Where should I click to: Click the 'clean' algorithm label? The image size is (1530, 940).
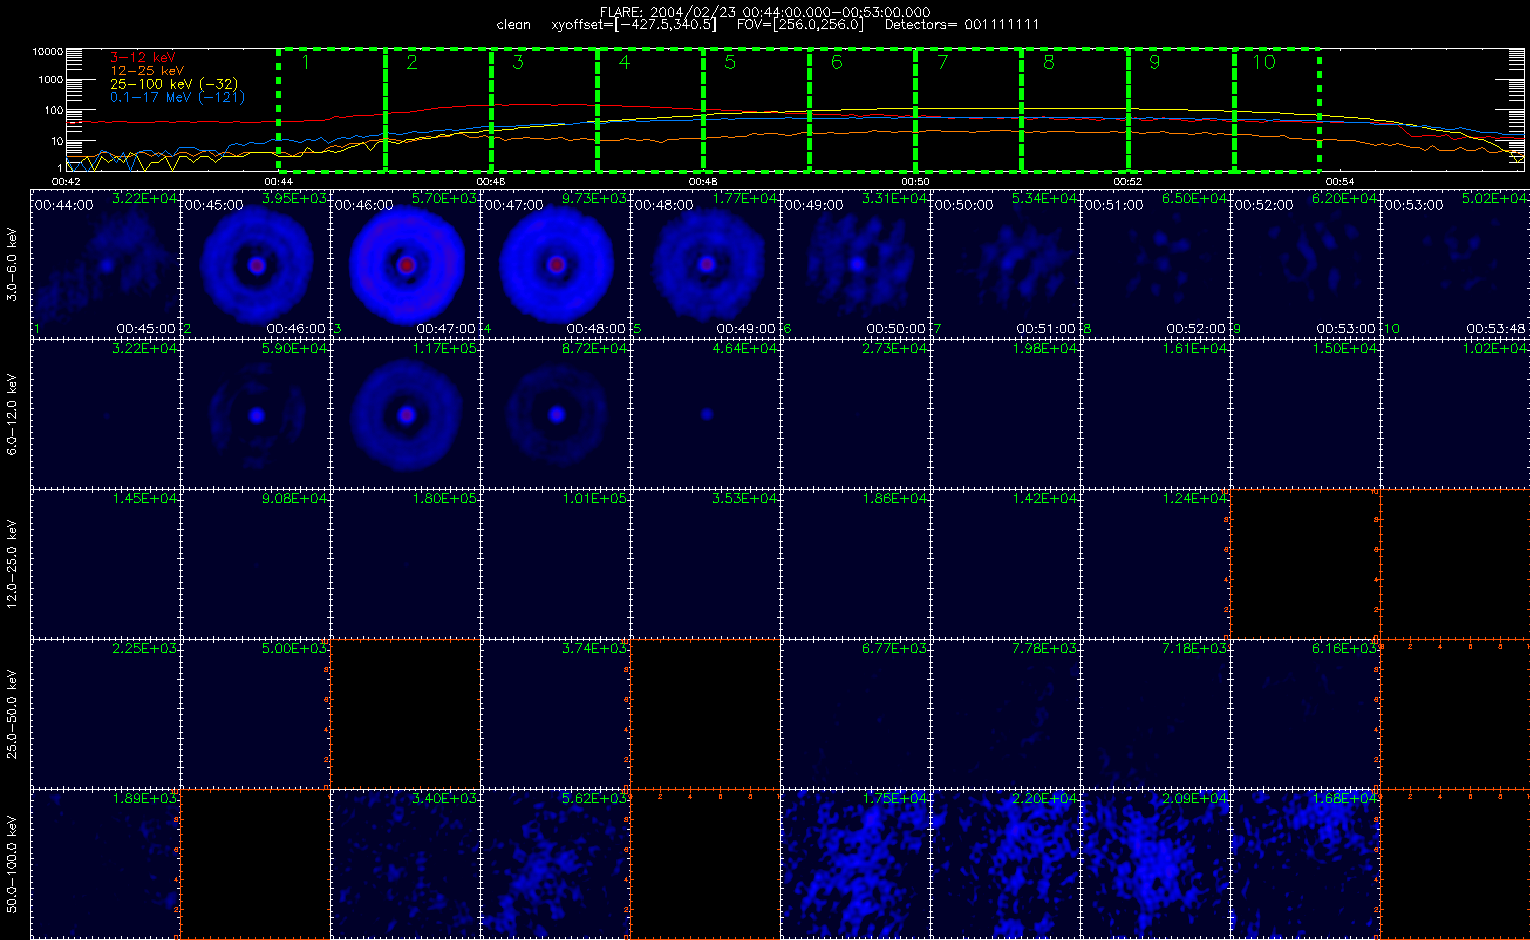point(513,24)
